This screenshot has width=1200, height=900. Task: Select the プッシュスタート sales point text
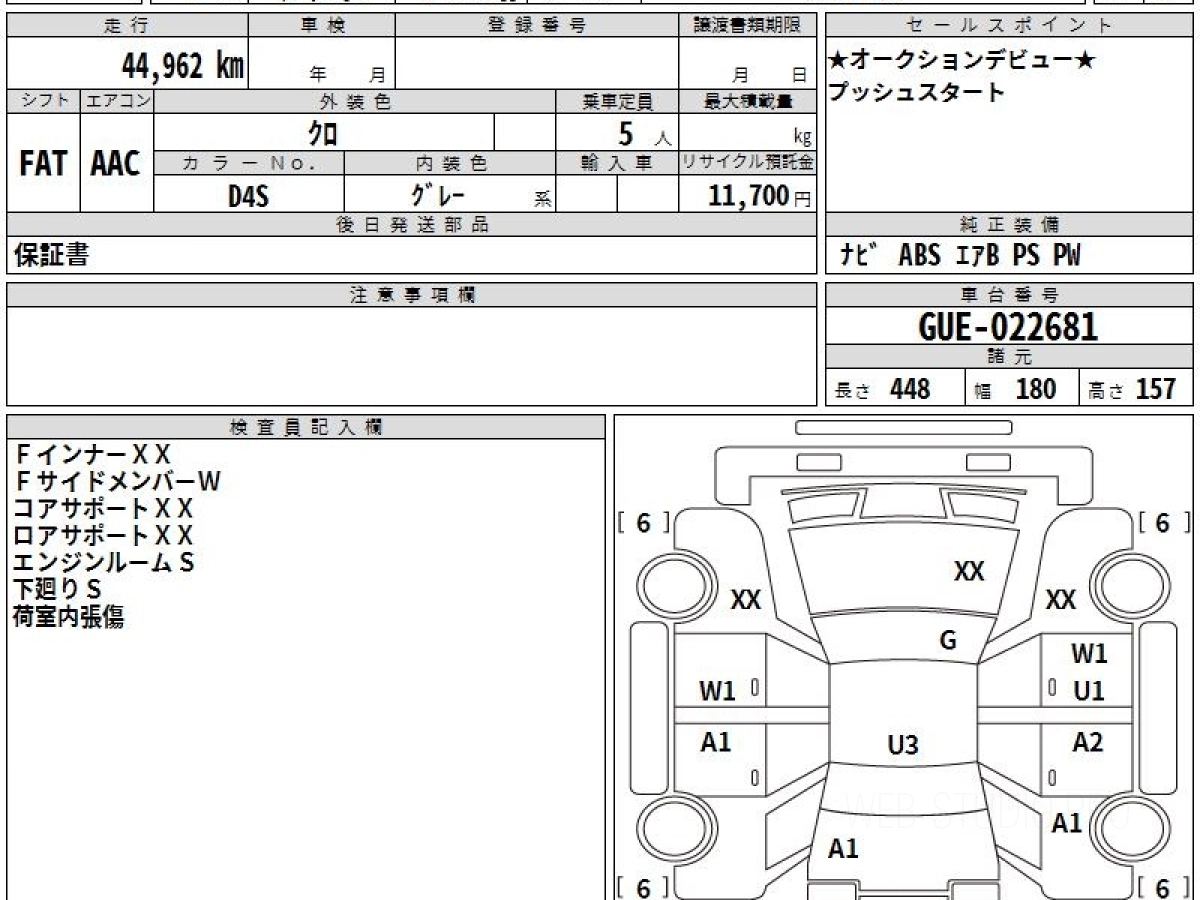coord(916,93)
